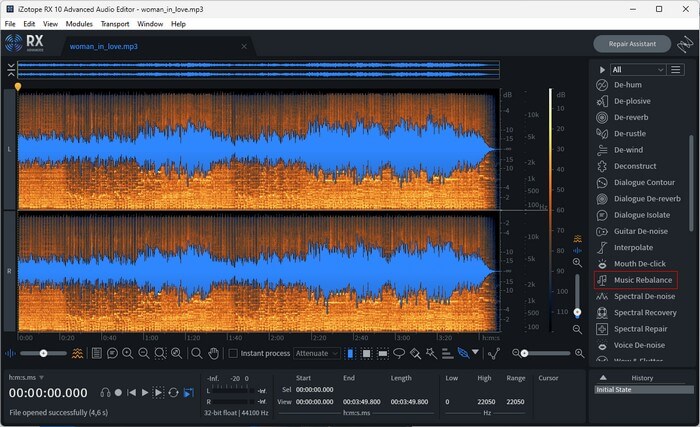Toggle the right channel R selector
The width and height of the screenshot is (700, 427).
click(x=9, y=271)
